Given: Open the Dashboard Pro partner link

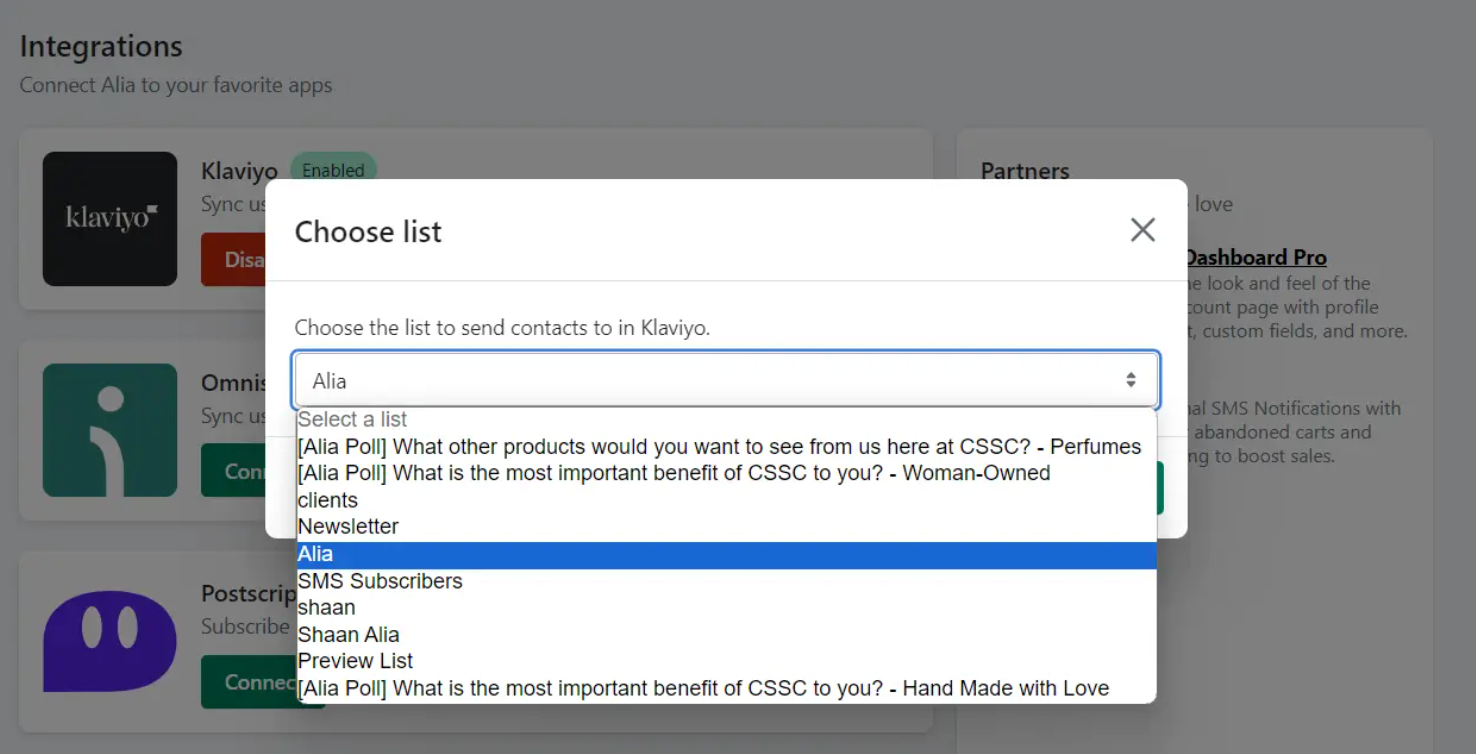Looking at the screenshot, I should pyautogui.click(x=1255, y=257).
